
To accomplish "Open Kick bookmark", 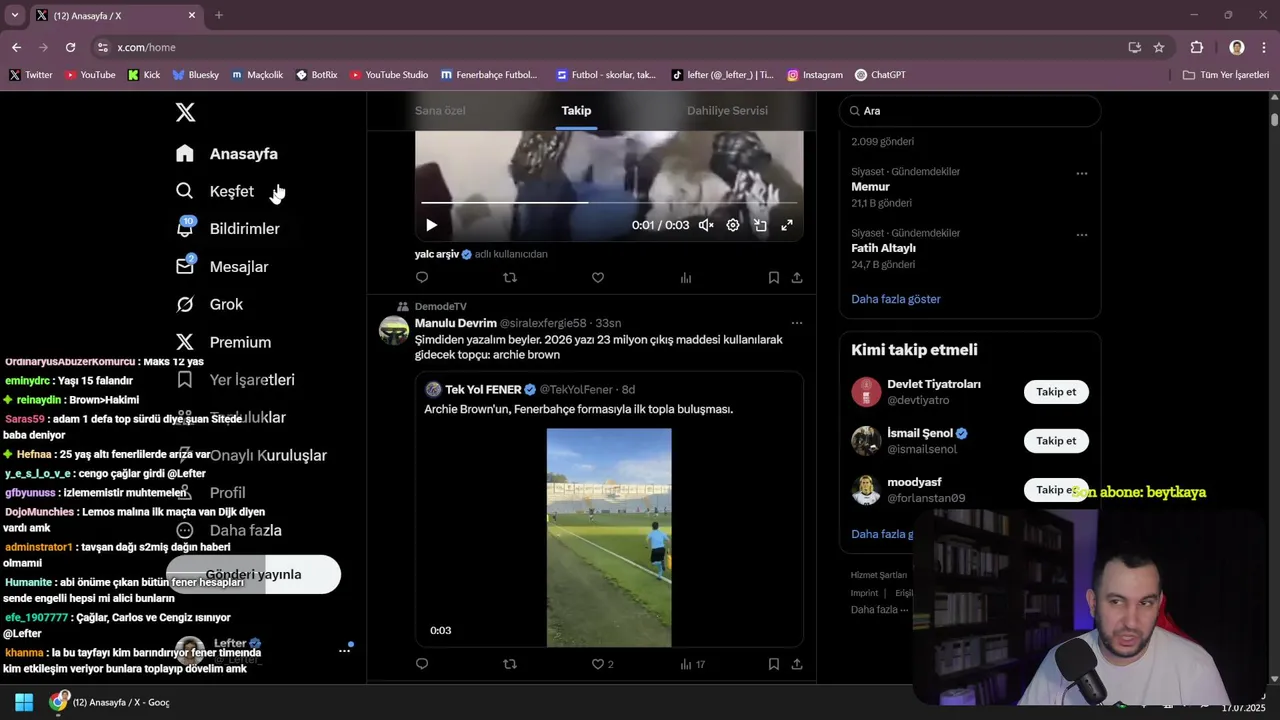I will 144,75.
